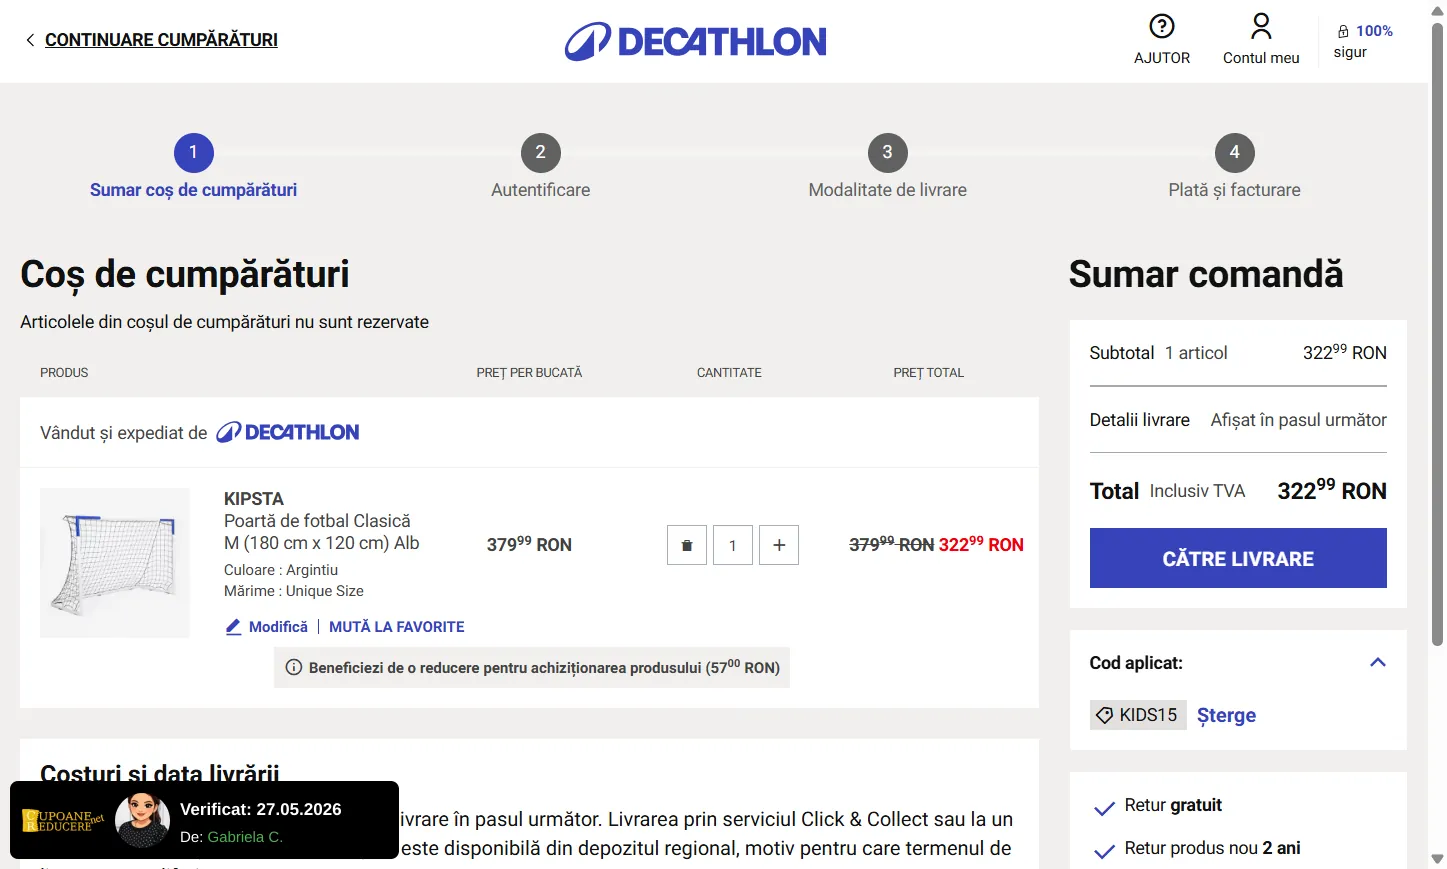Click the quantity input field
The height and width of the screenshot is (869, 1447).
(x=733, y=545)
